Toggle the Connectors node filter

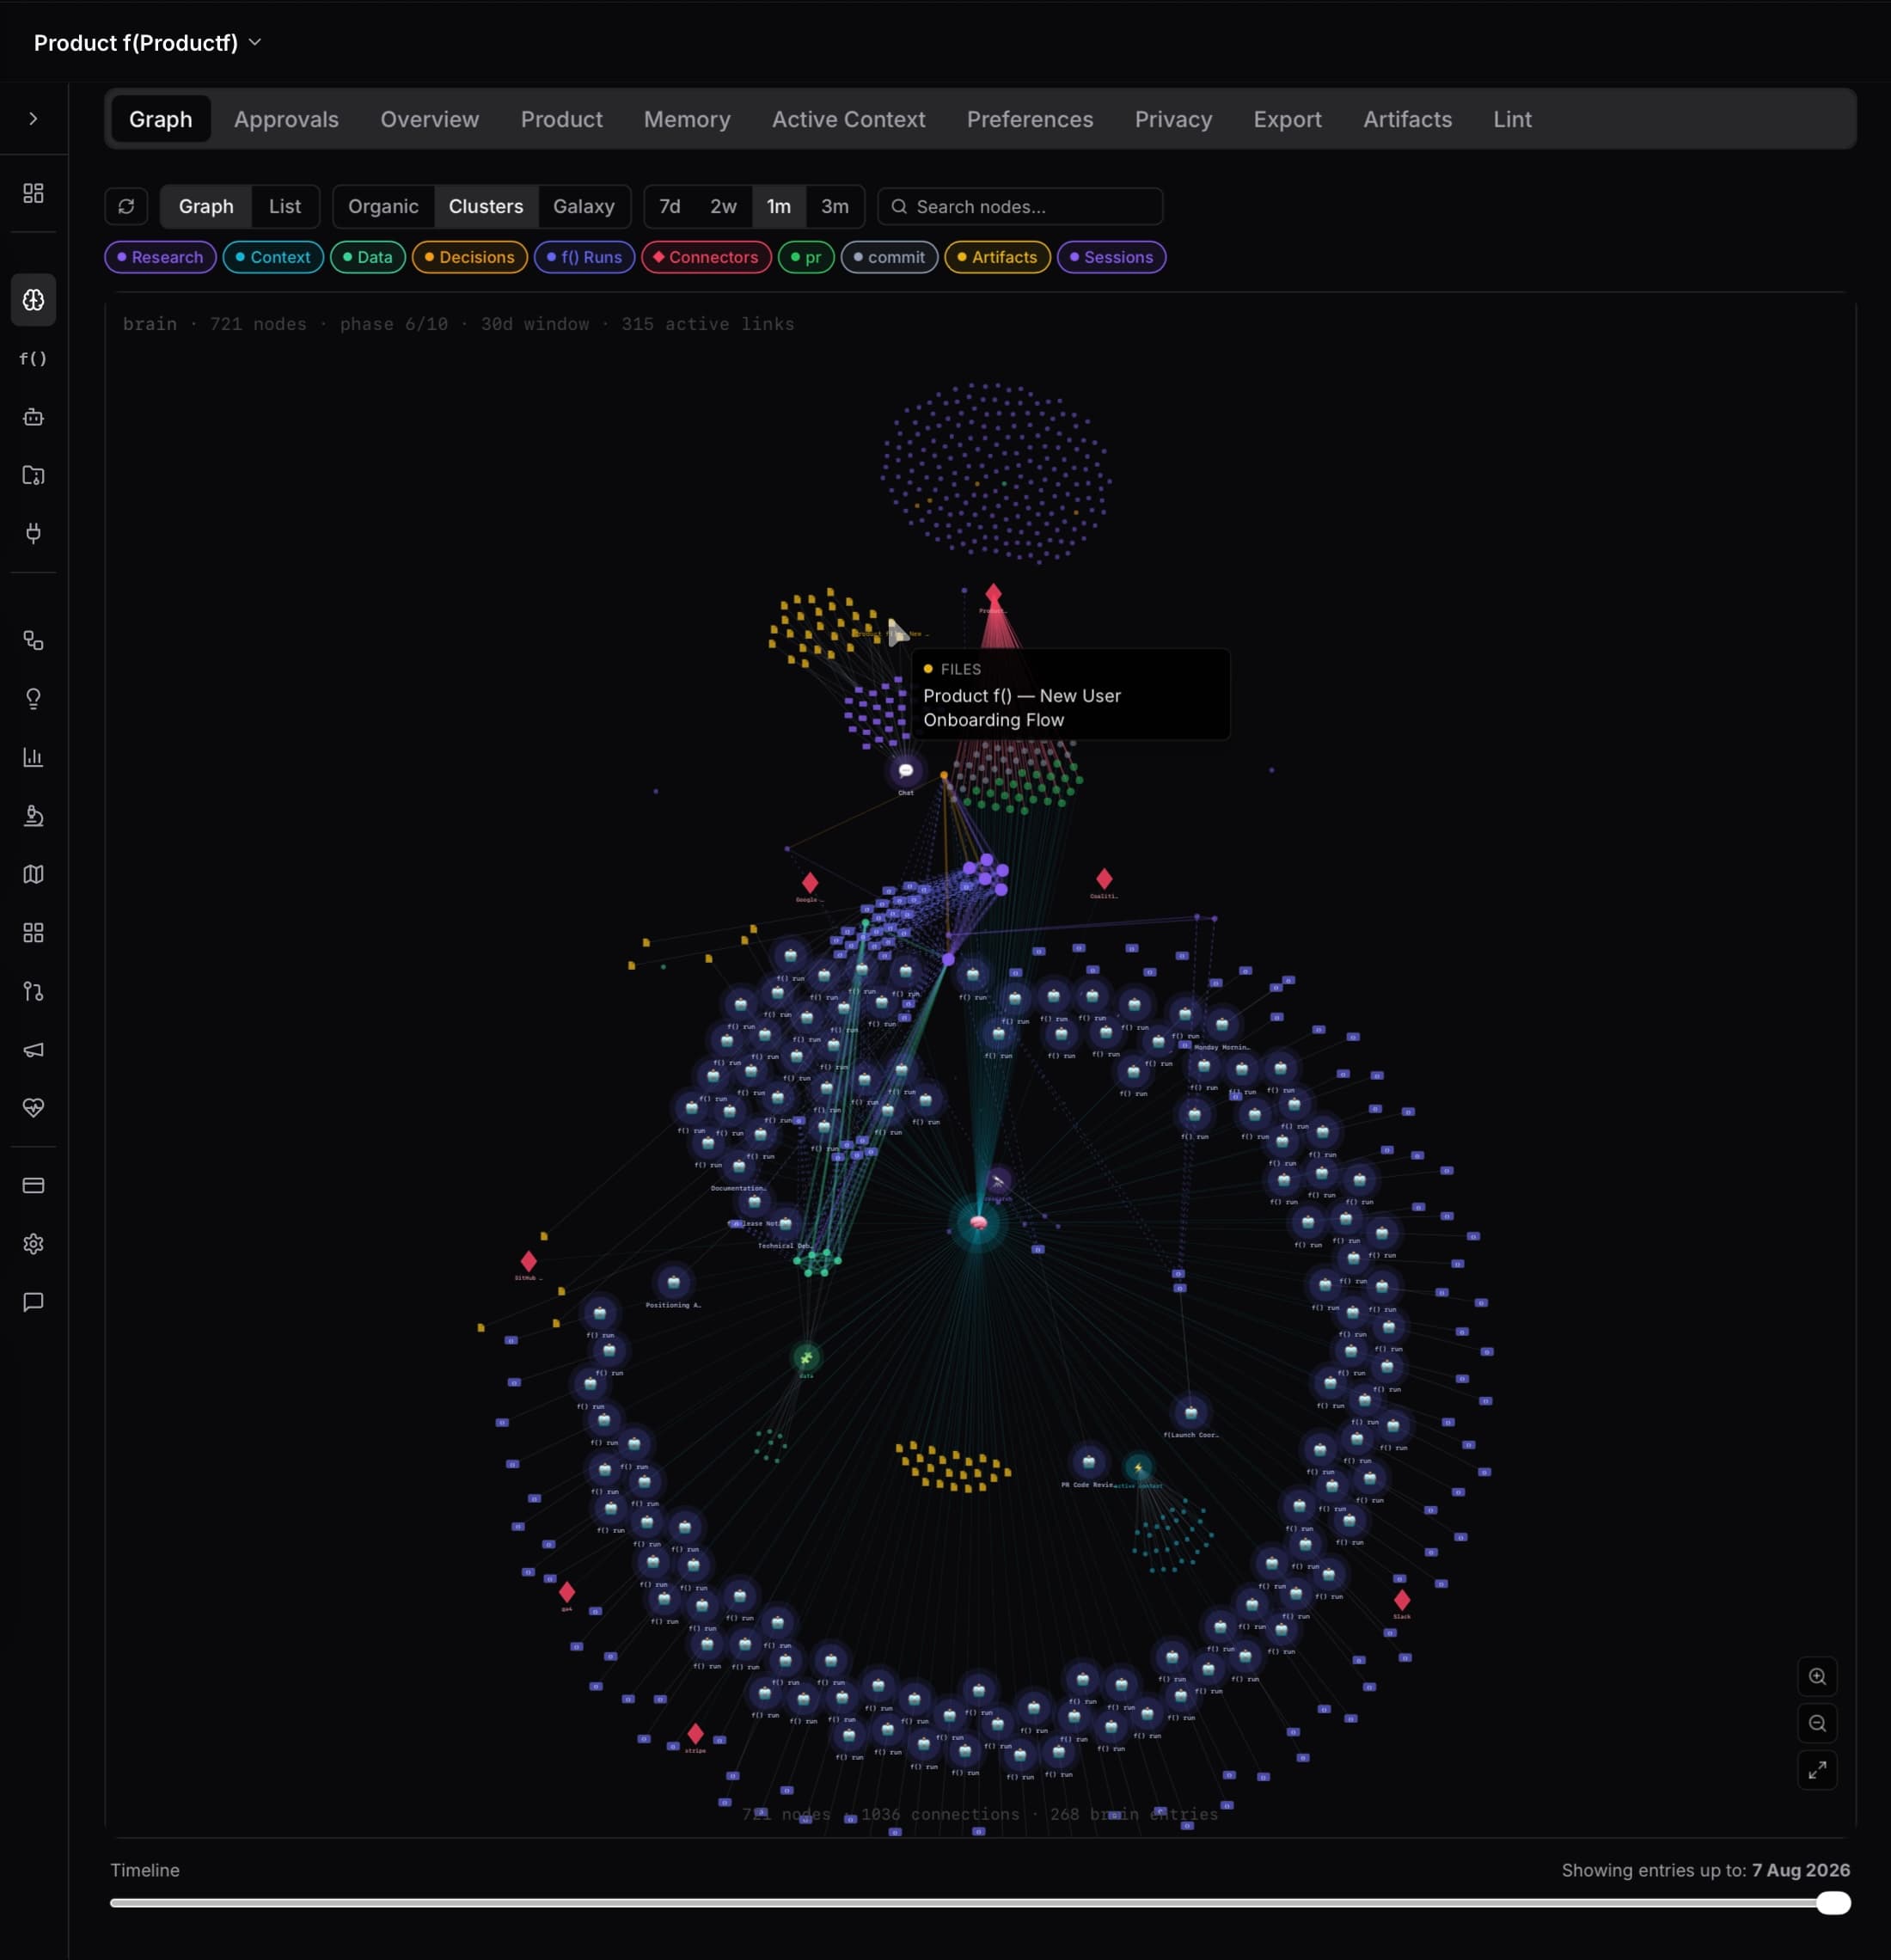[706, 257]
